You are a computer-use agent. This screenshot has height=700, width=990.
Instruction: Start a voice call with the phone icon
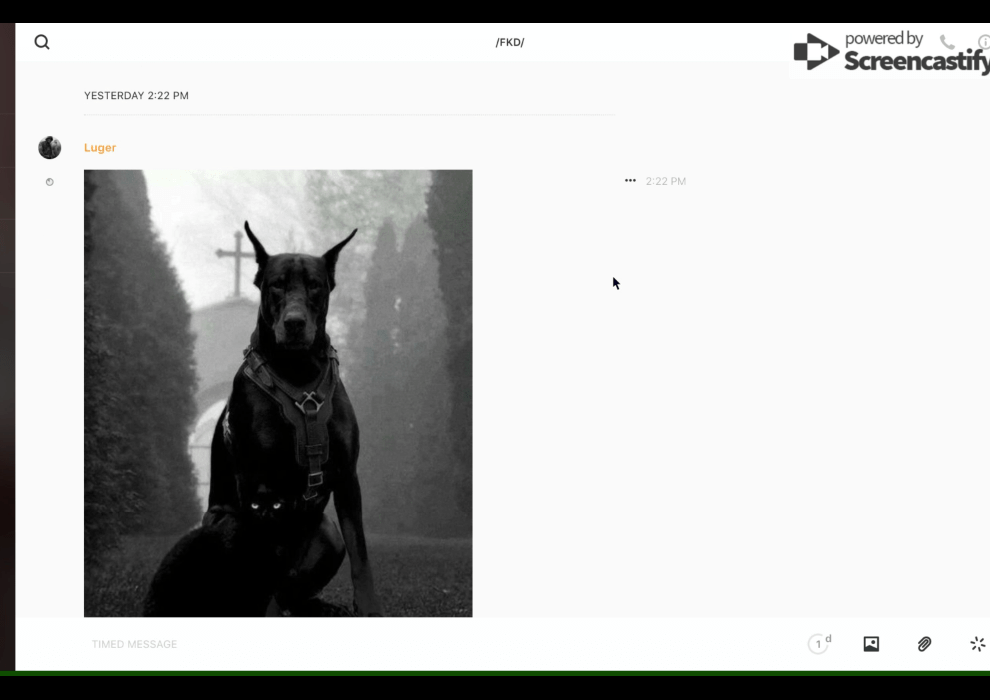coord(946,42)
